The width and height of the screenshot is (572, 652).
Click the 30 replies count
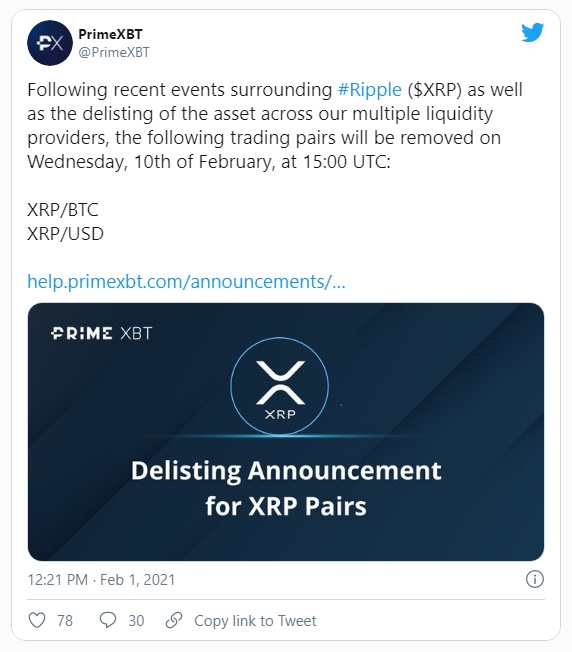click(136, 621)
